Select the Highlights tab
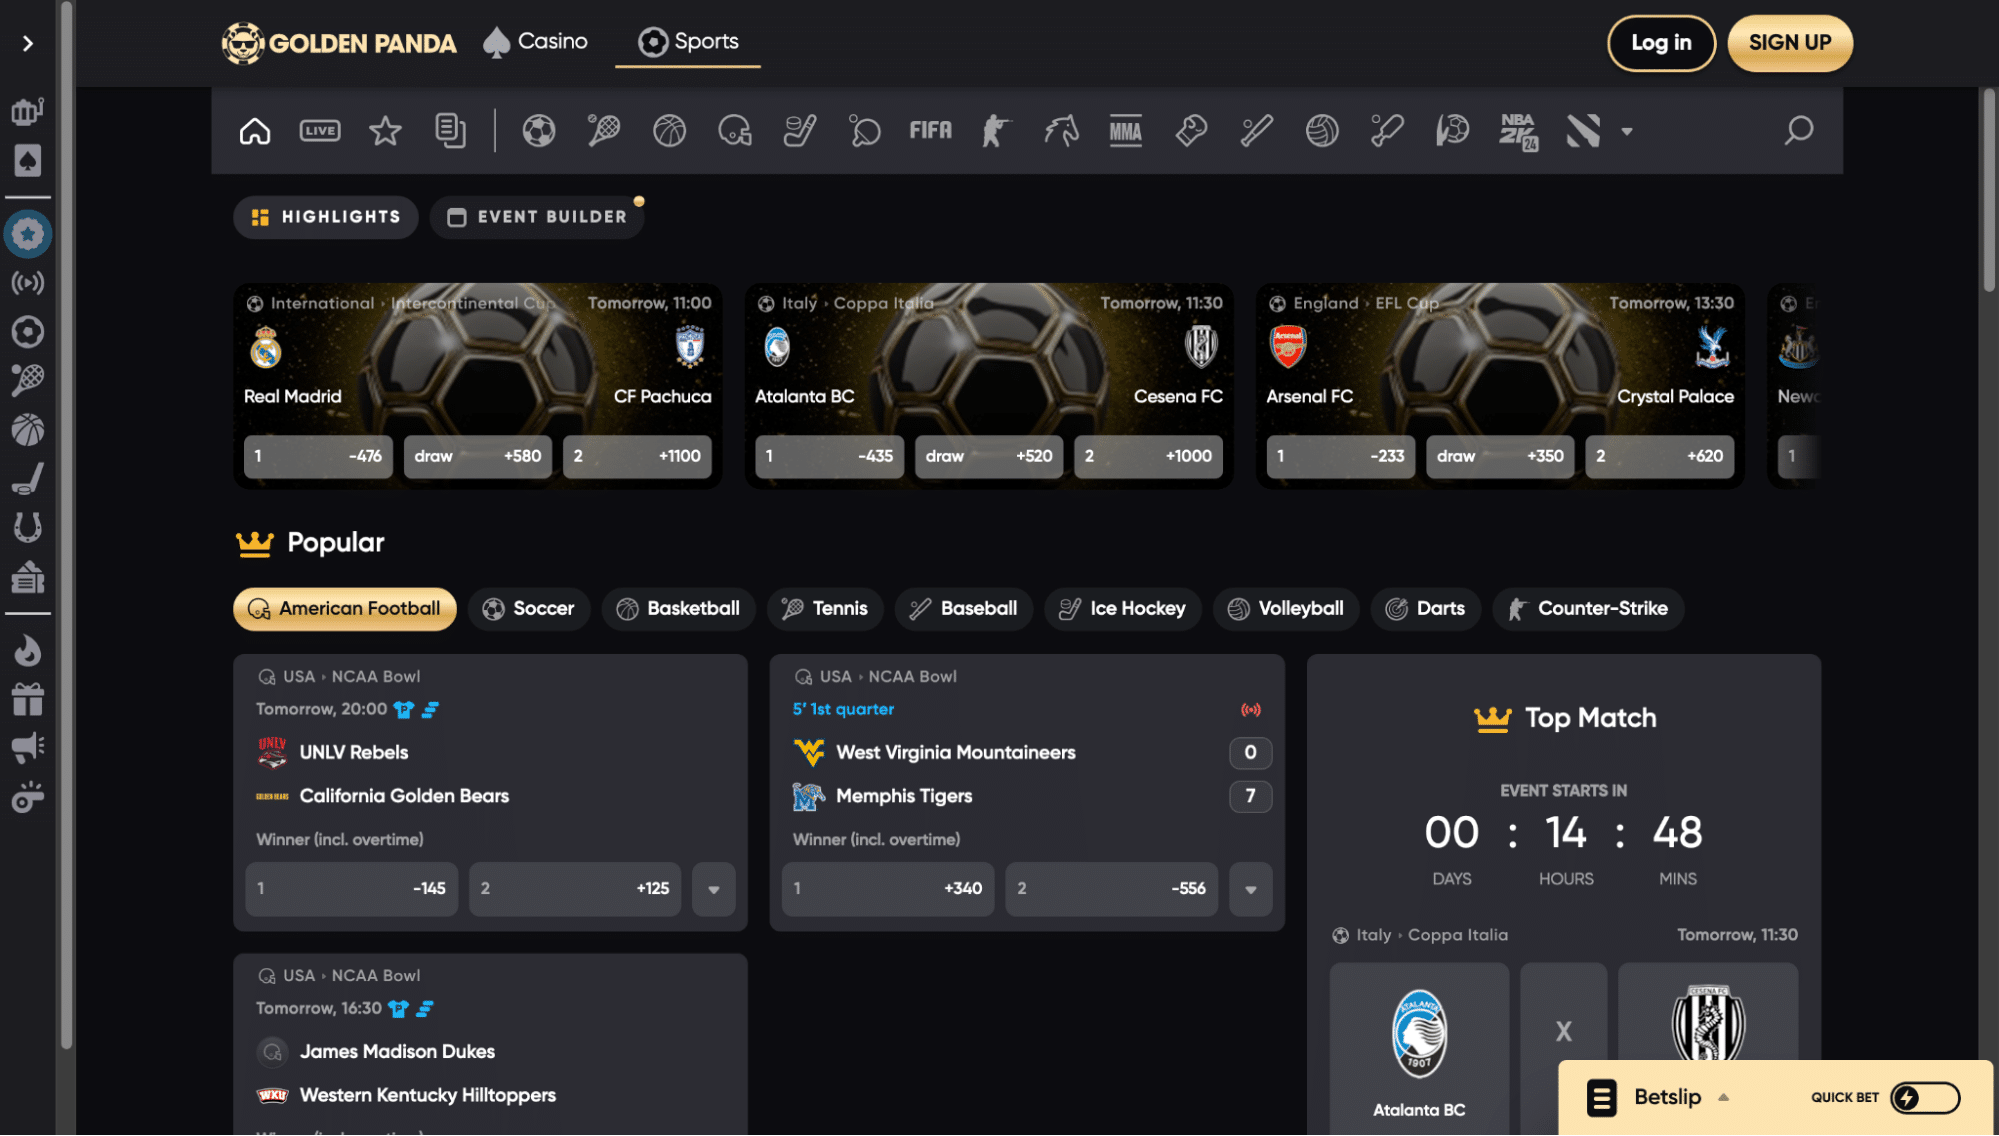This screenshot has width=1999, height=1136. coord(326,217)
